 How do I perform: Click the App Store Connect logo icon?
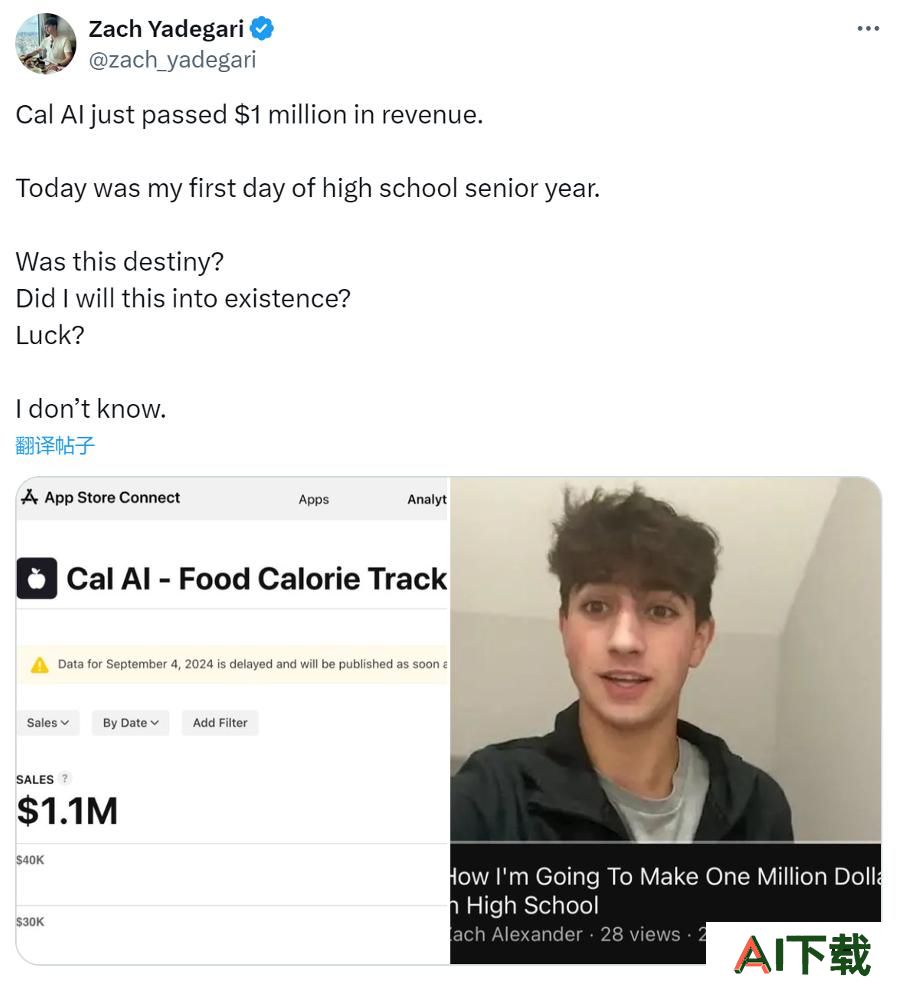(29, 497)
